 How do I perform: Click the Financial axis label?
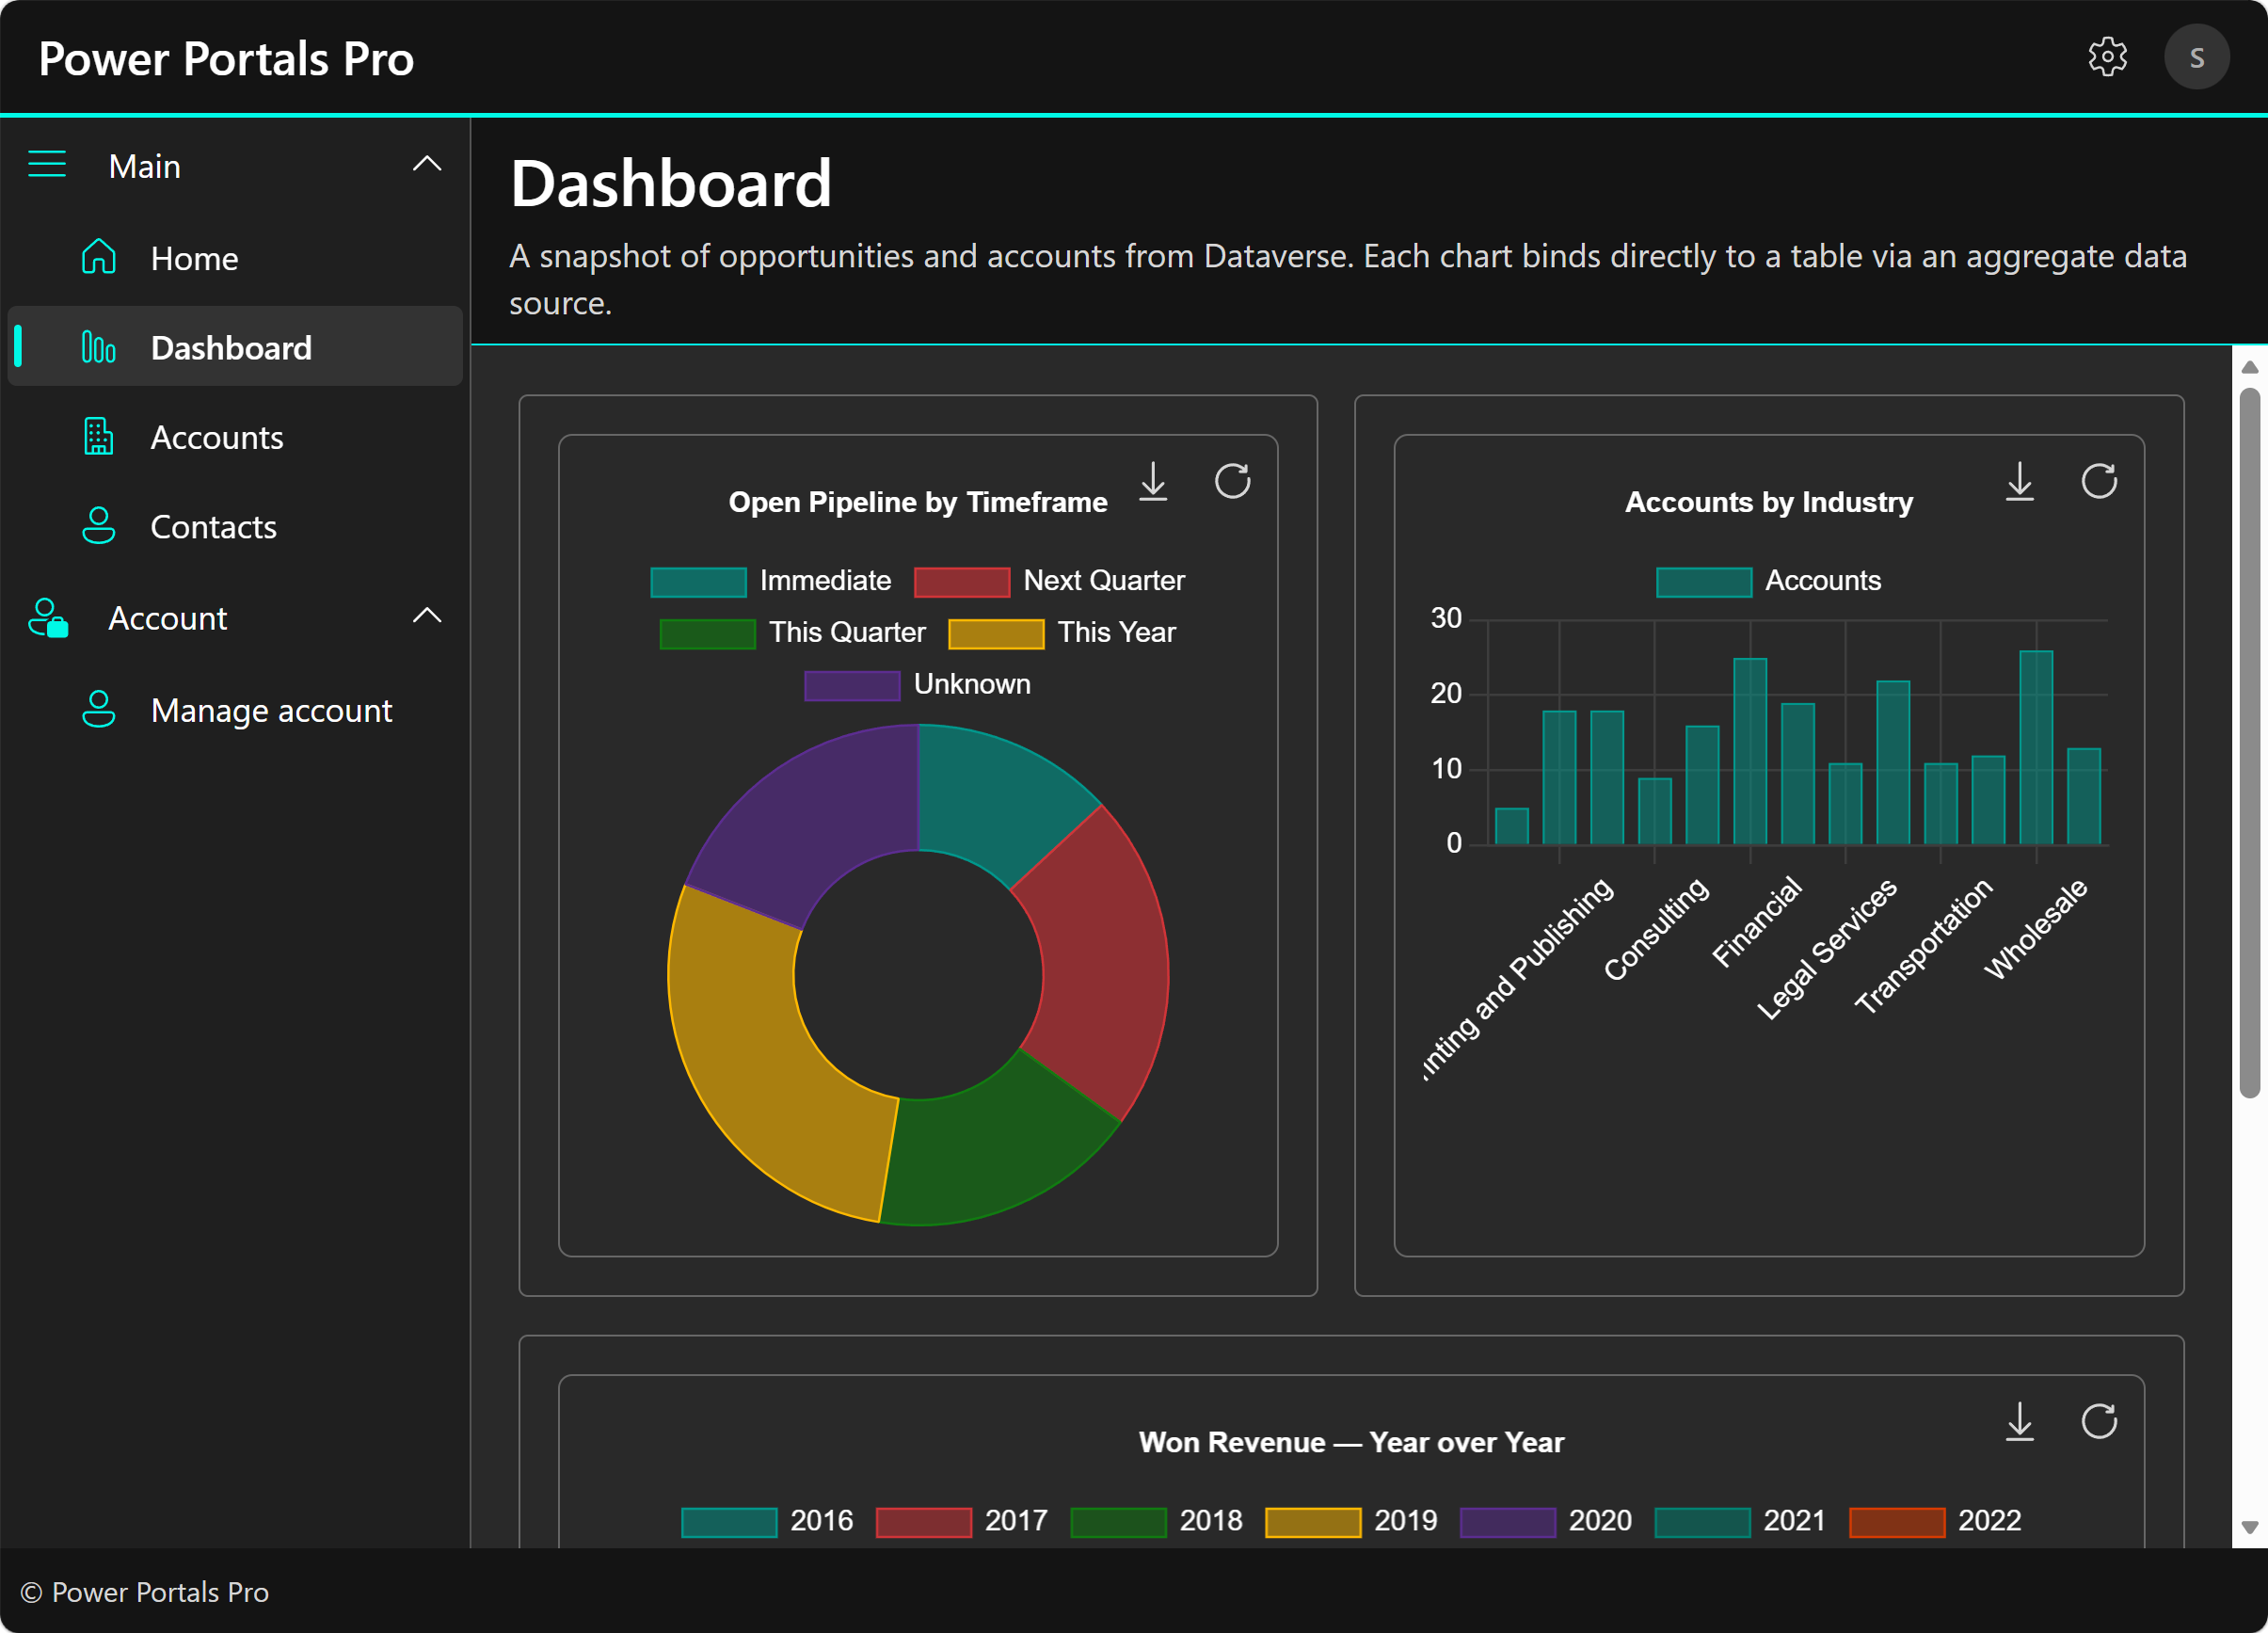1756,921
